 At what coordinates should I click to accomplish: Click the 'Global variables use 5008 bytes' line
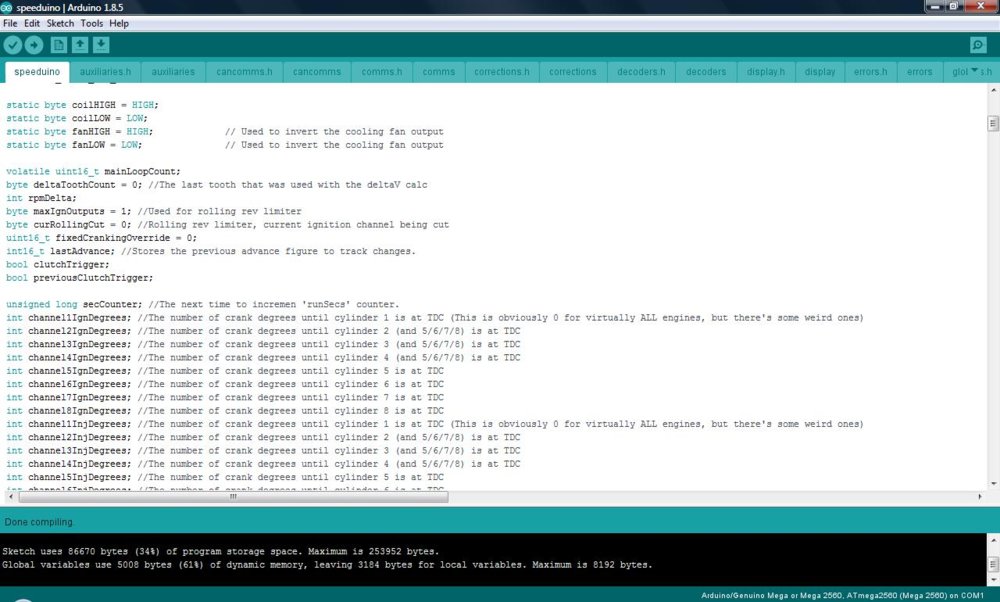[x=327, y=564]
